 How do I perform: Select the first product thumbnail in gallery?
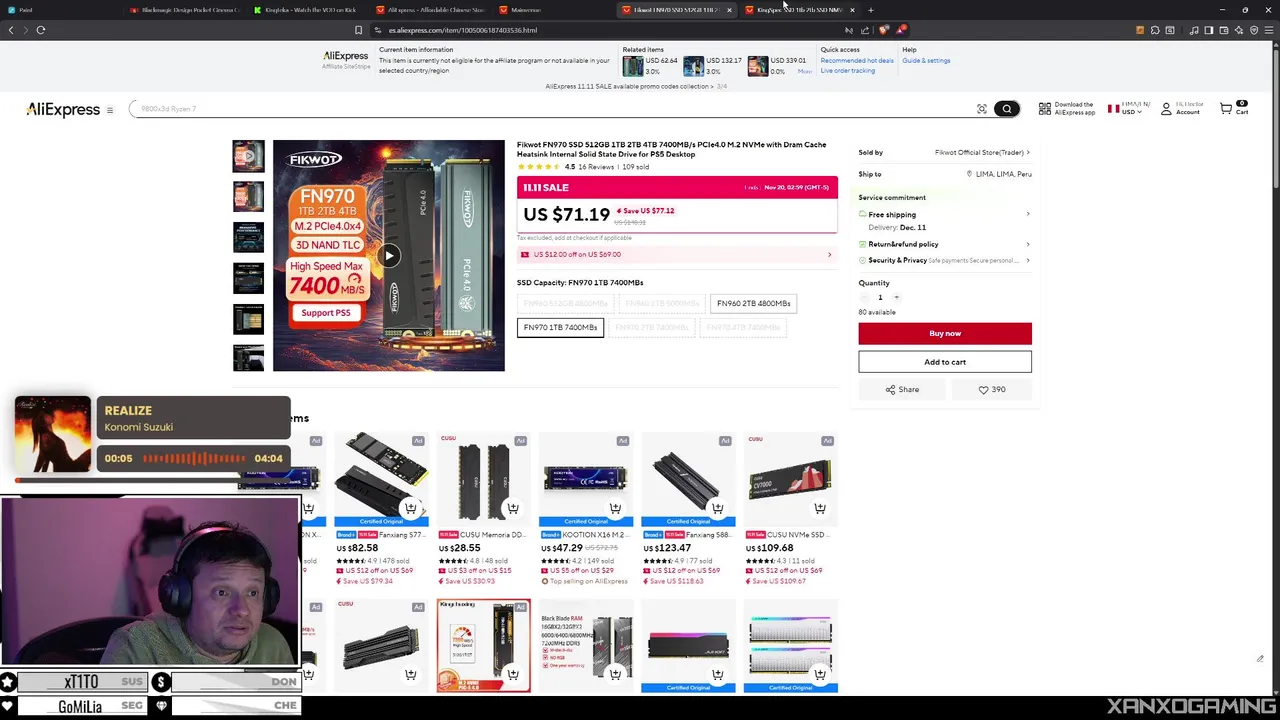pyautogui.click(x=248, y=156)
